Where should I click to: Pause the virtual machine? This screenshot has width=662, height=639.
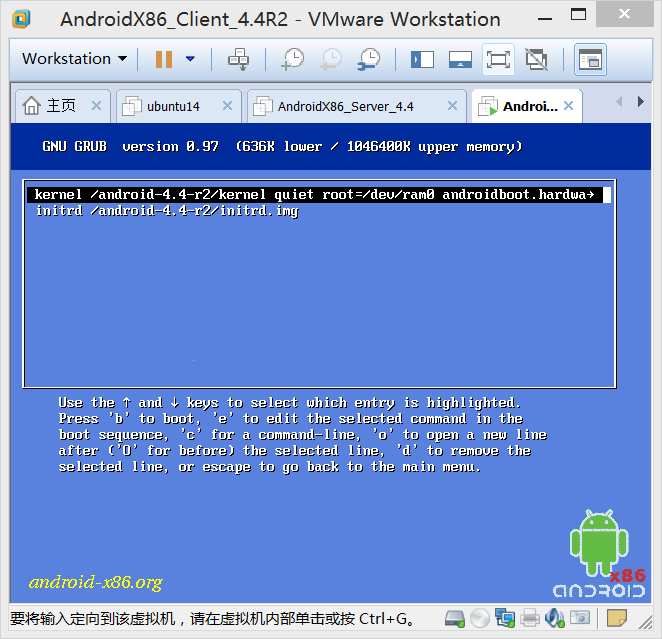(164, 59)
